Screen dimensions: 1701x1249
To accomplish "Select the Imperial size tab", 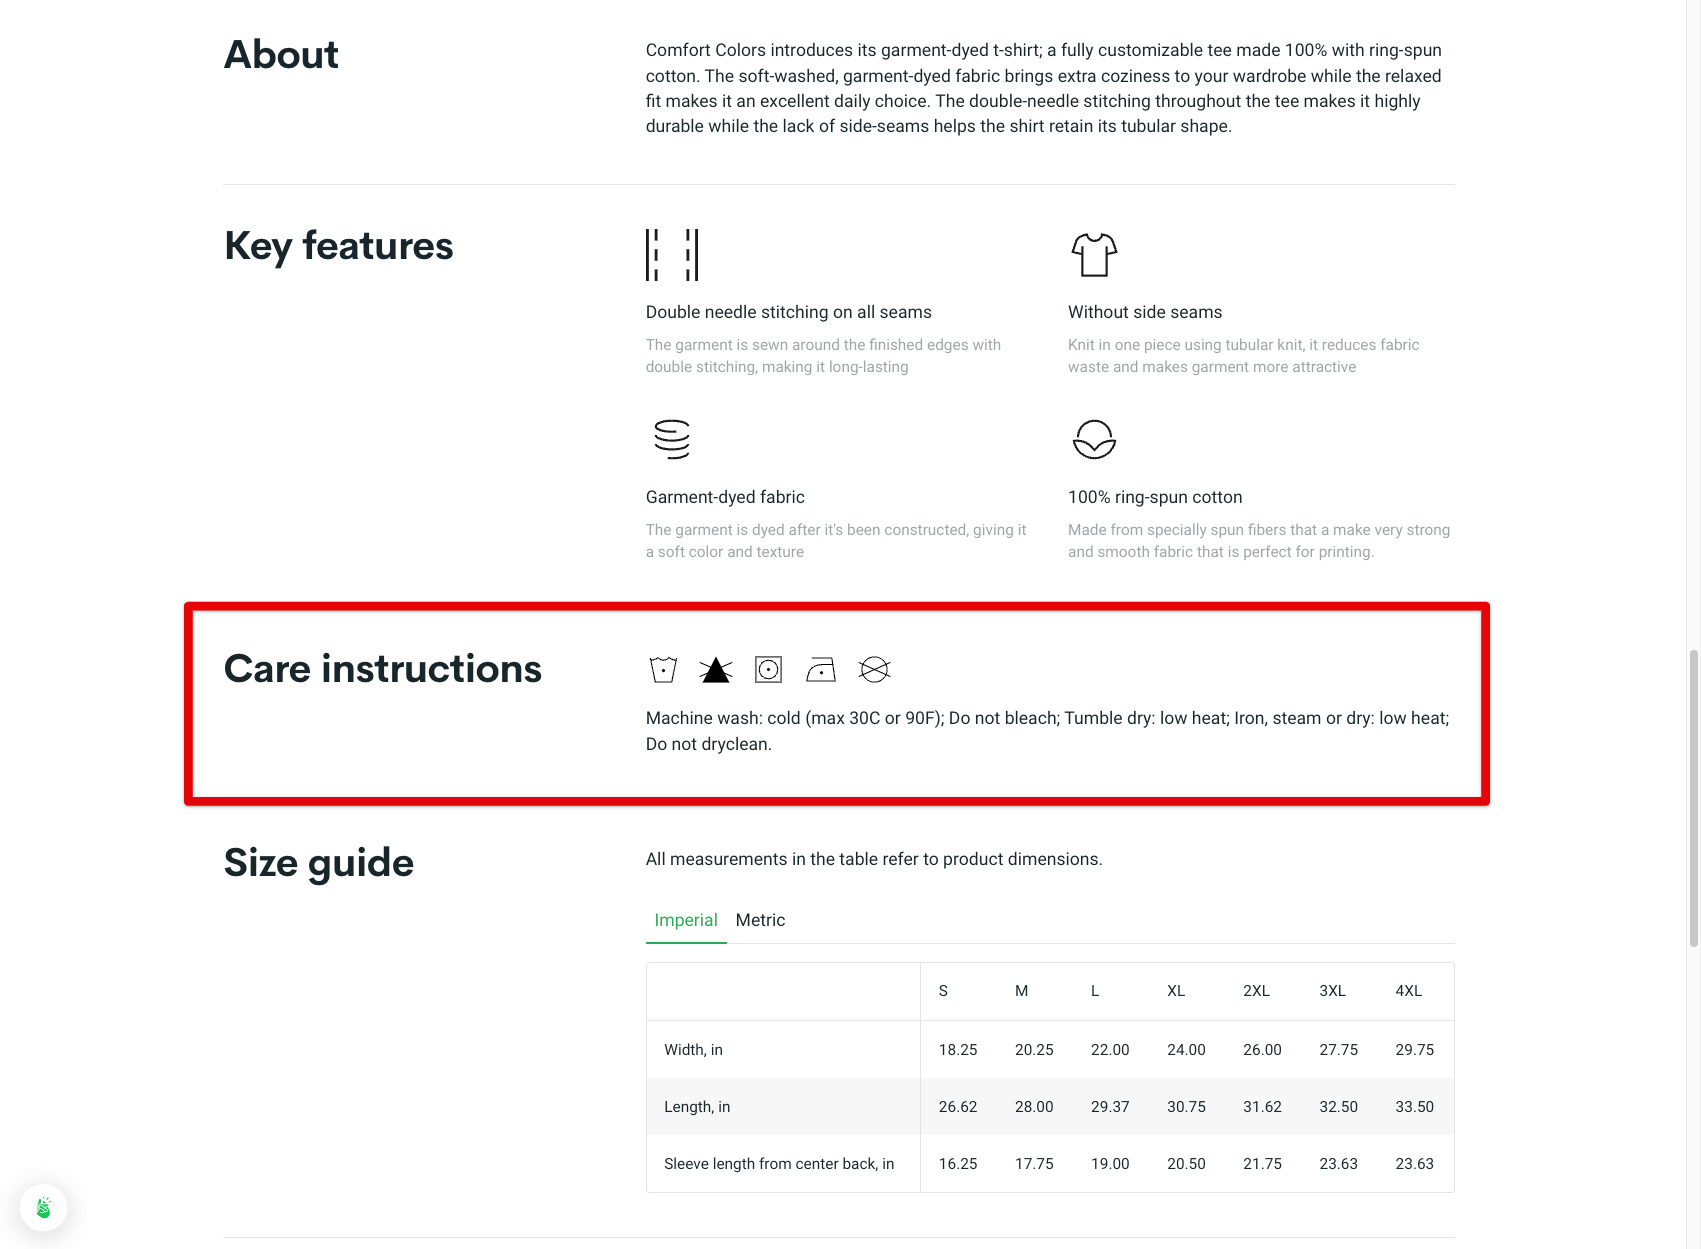I will 686,920.
